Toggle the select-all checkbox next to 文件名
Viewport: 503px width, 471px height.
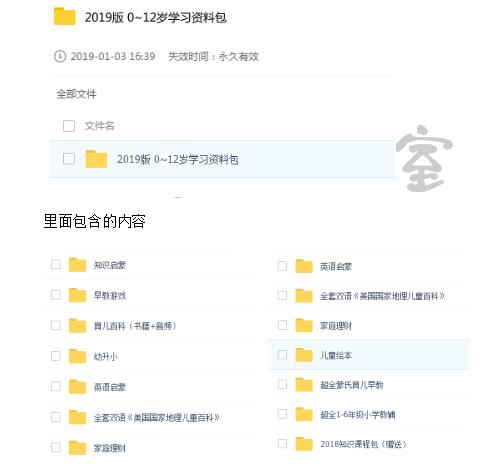(69, 126)
